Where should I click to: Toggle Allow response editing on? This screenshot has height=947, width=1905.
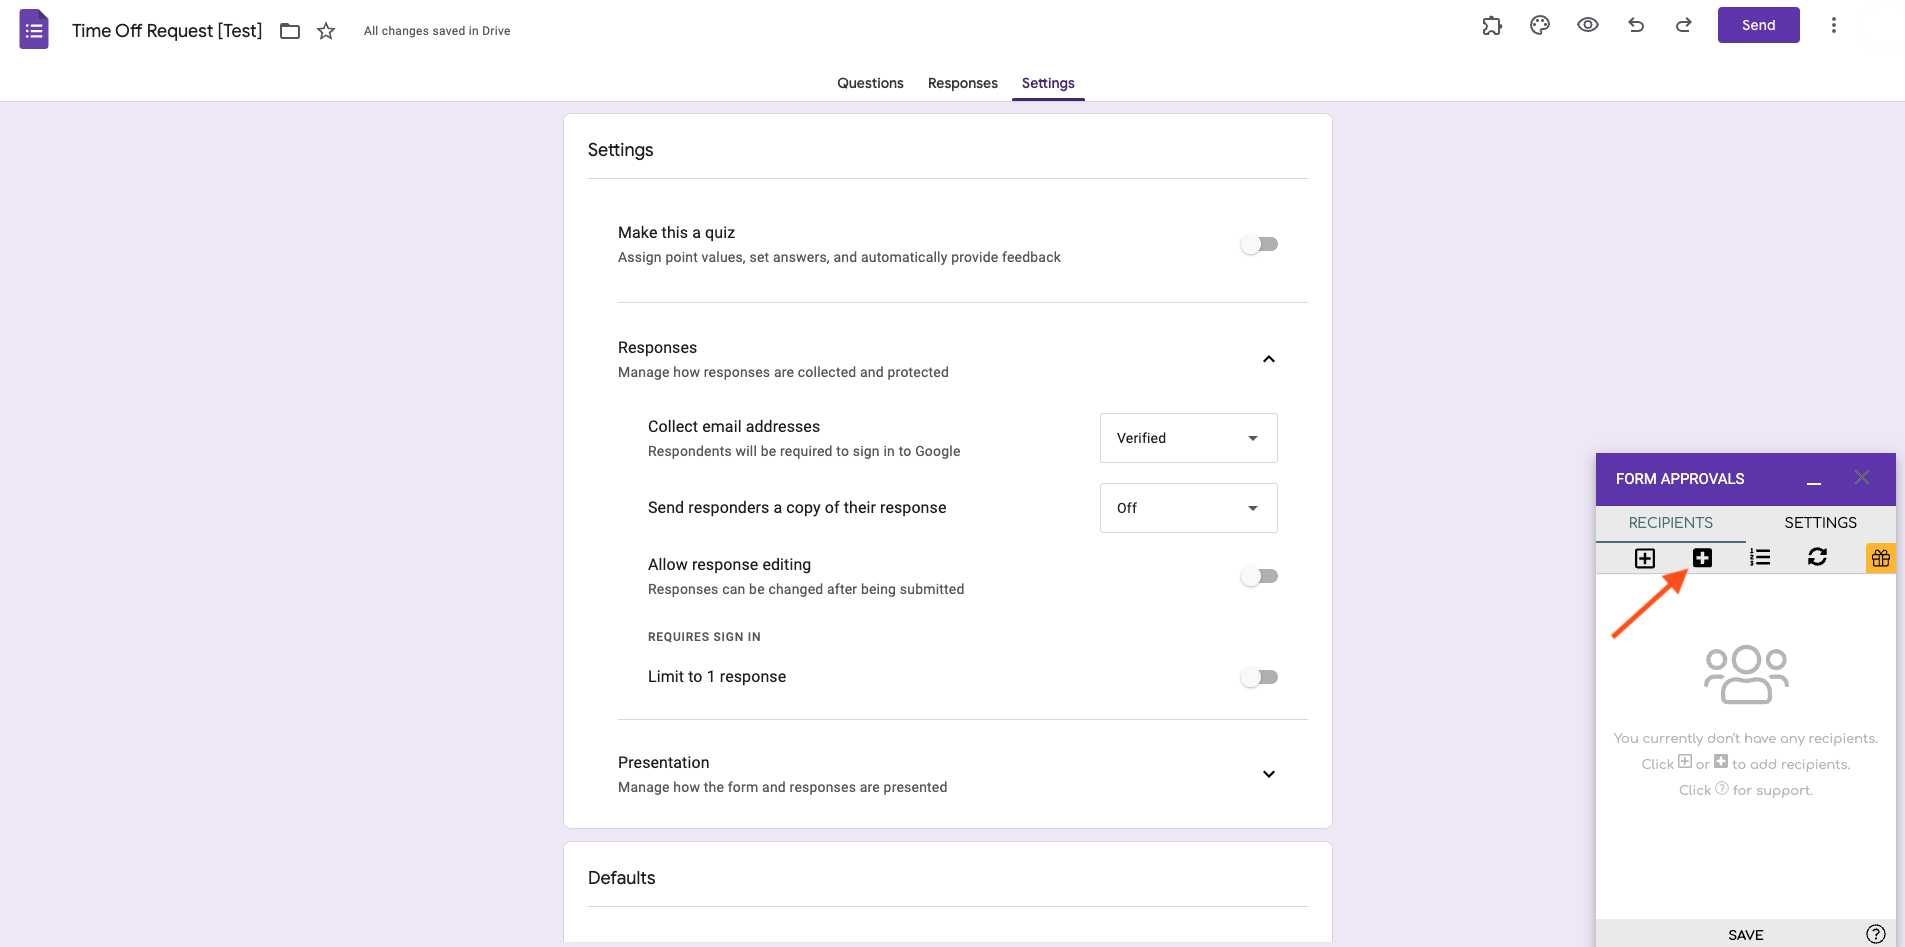point(1259,576)
